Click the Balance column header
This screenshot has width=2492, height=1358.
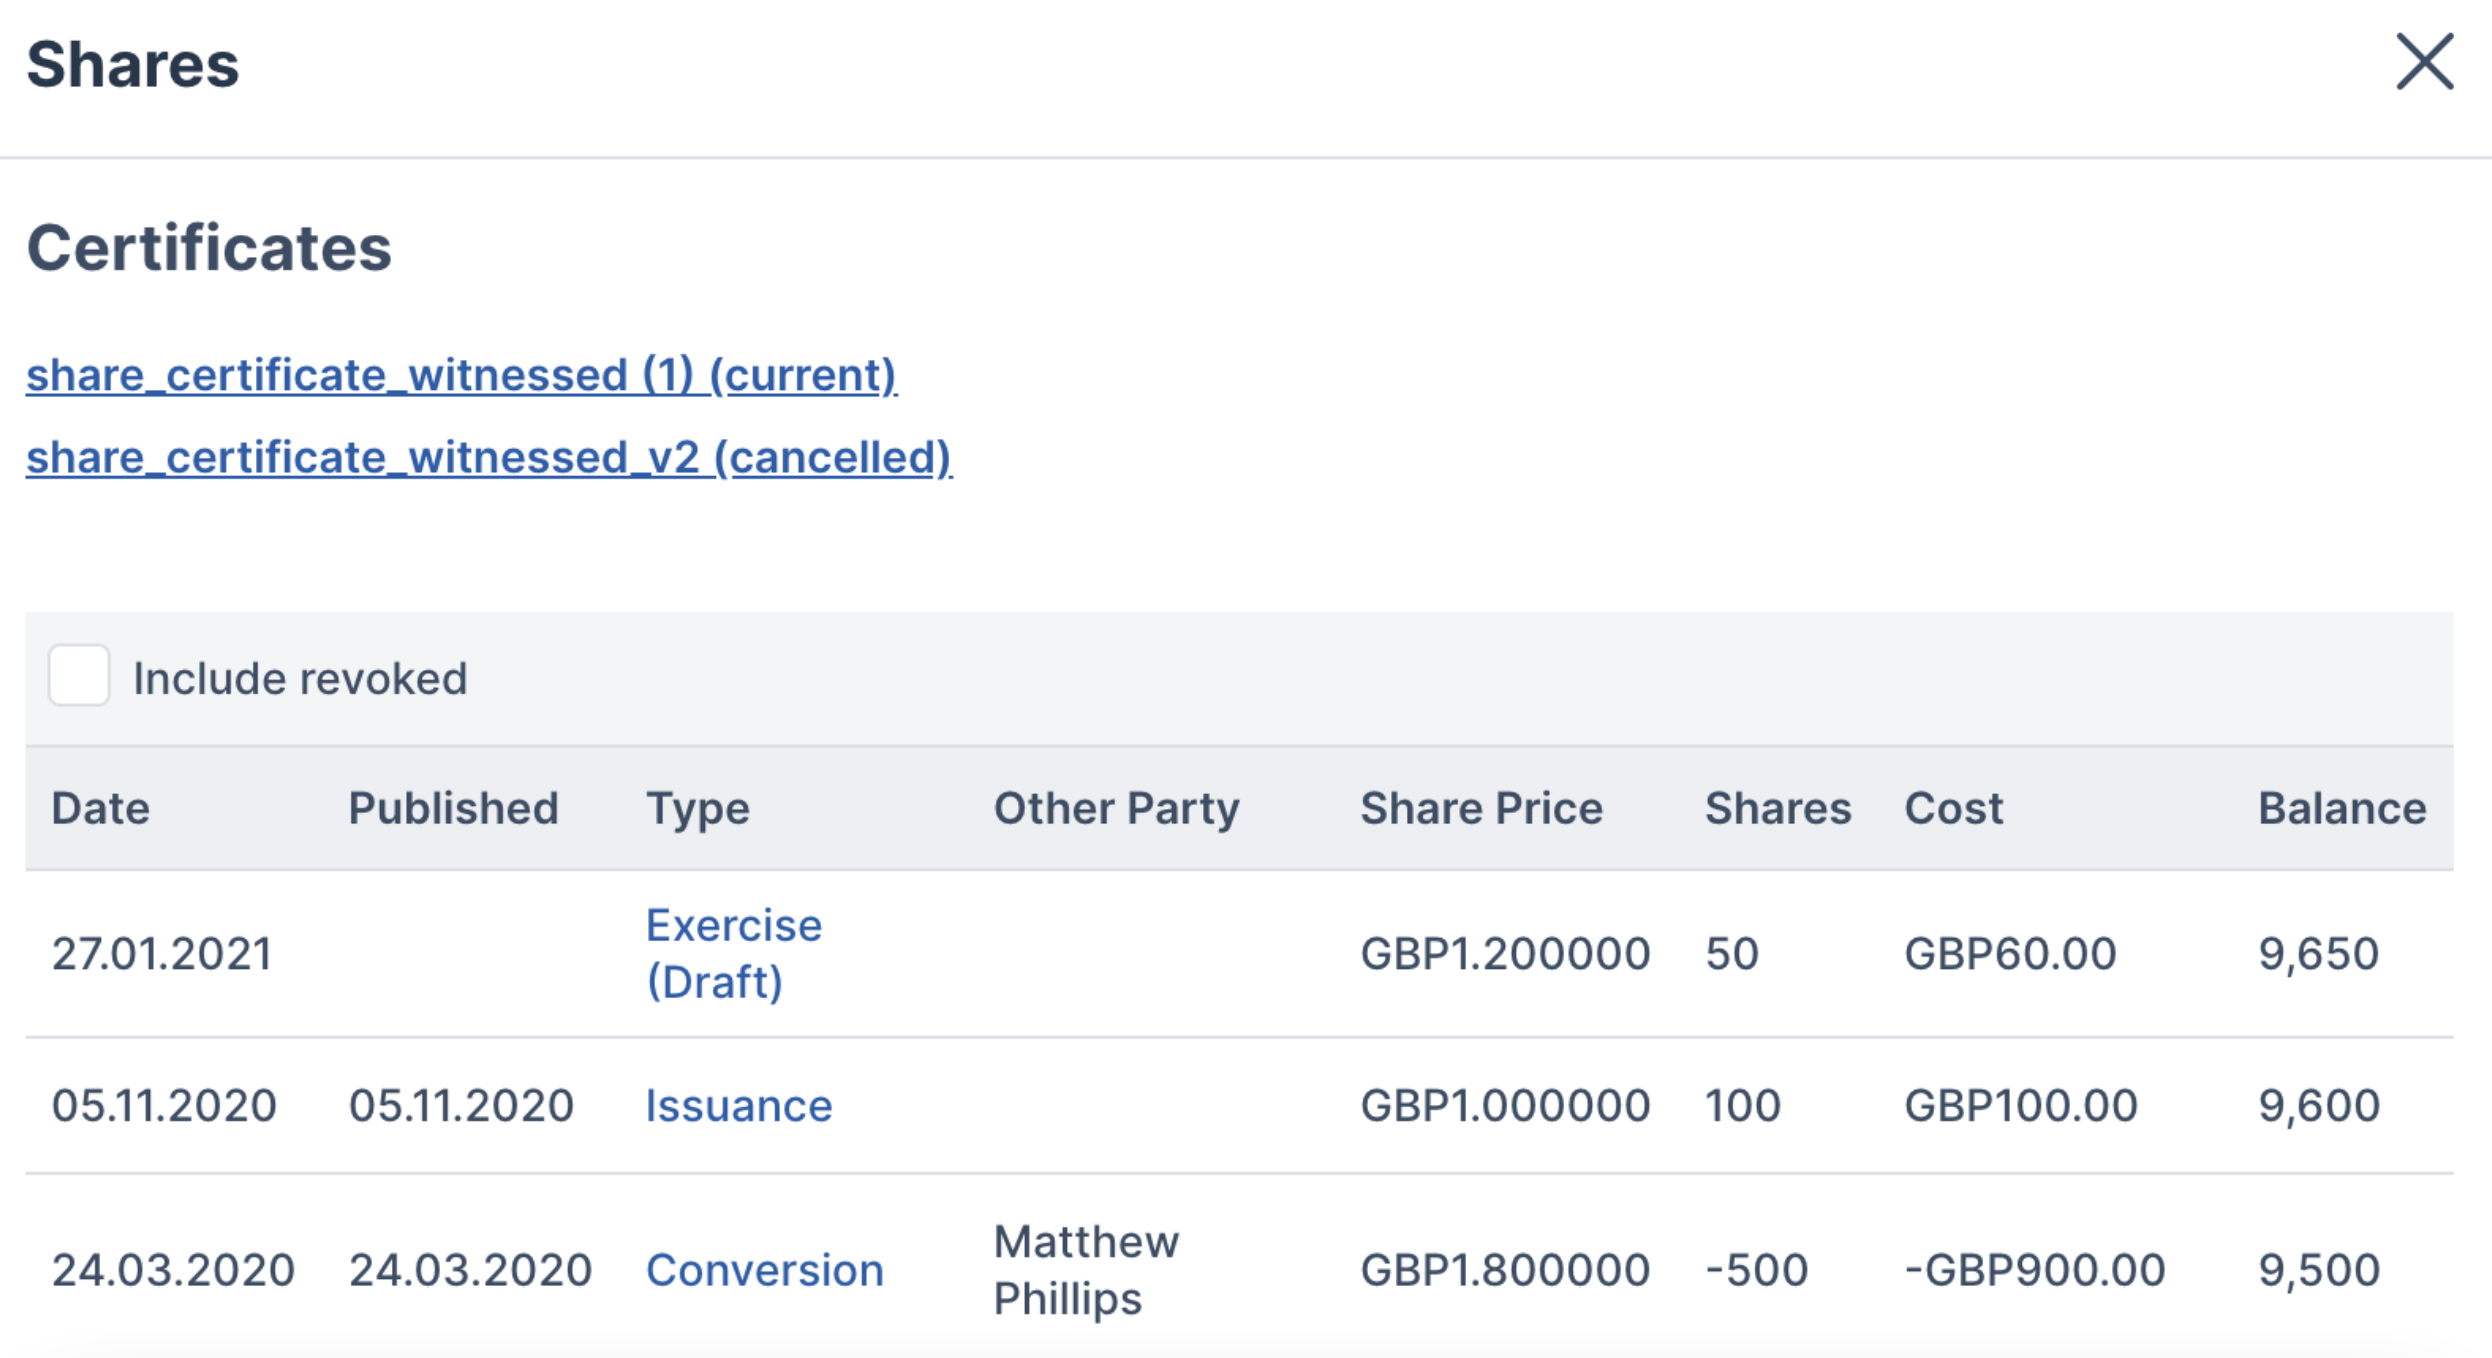pyautogui.click(x=2342, y=808)
